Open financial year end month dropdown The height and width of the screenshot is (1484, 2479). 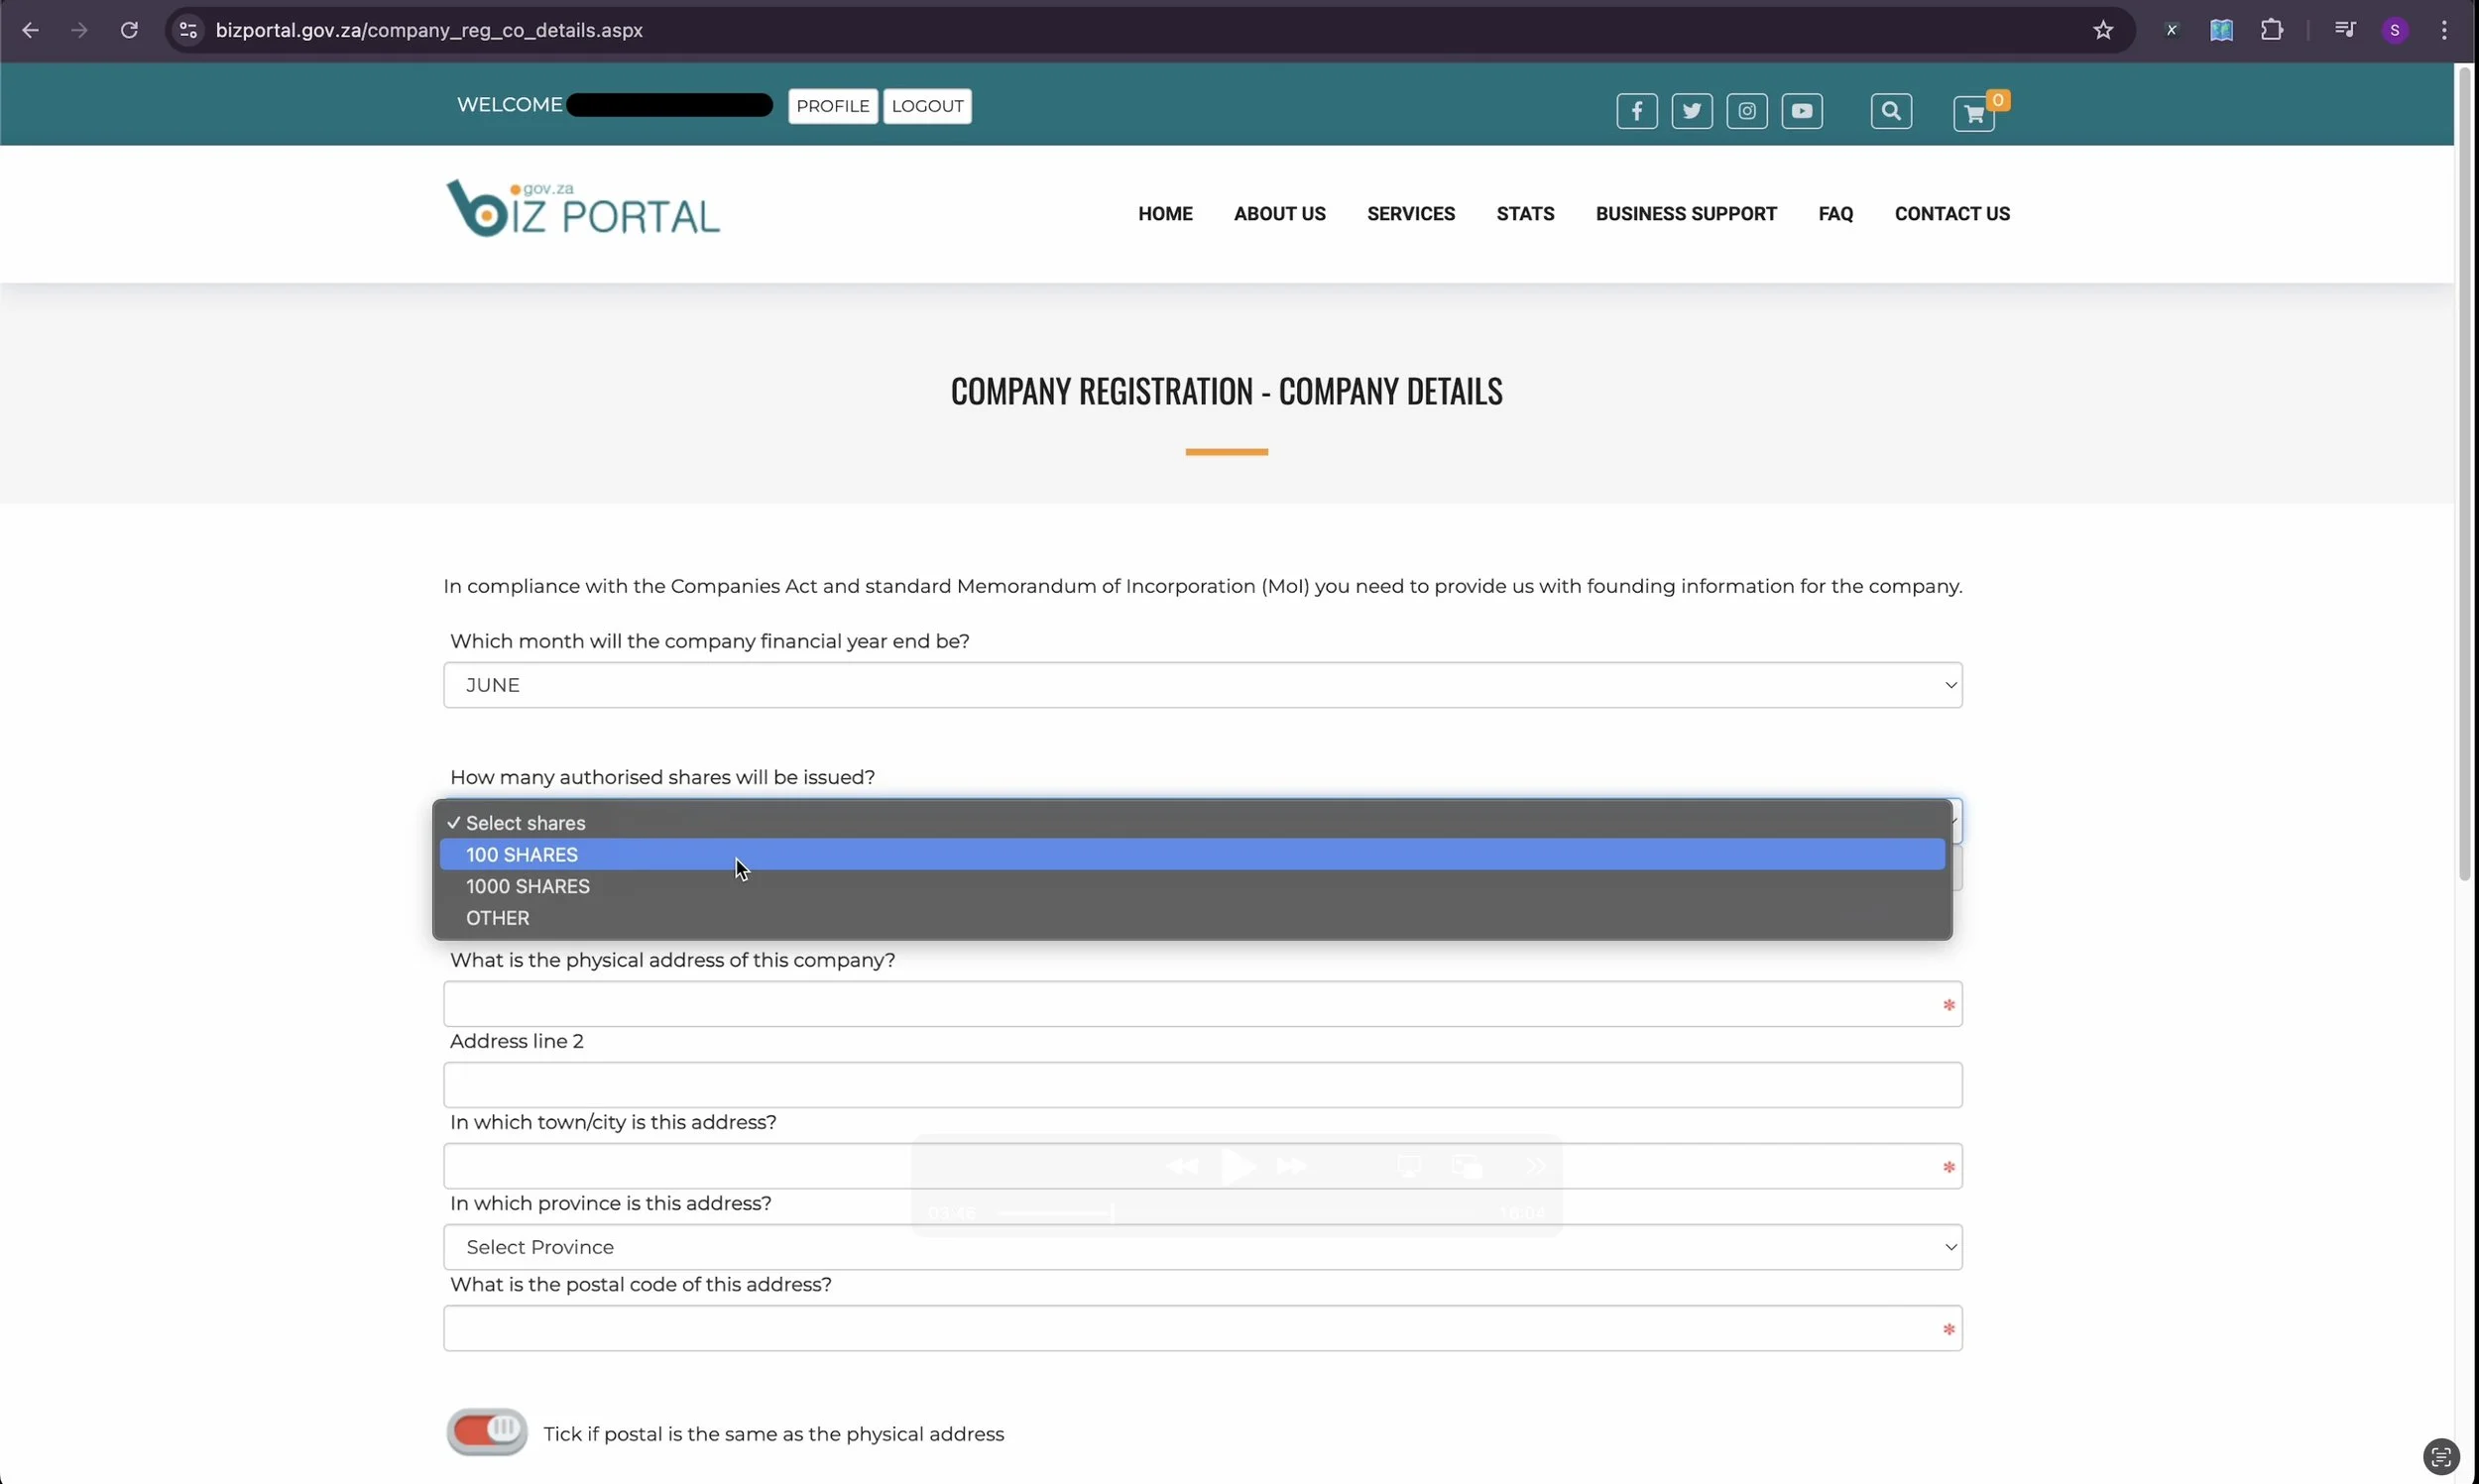click(1202, 685)
